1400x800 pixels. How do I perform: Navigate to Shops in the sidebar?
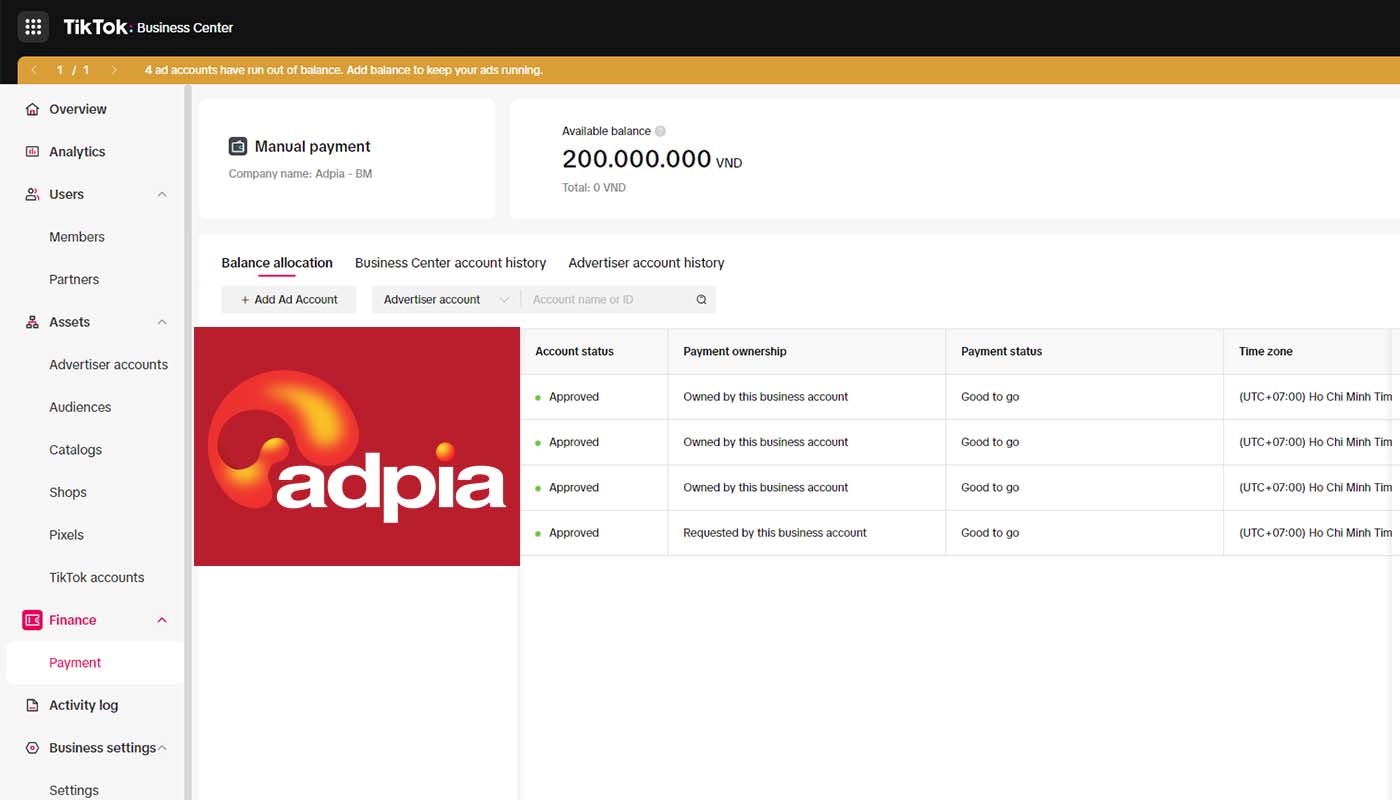pyautogui.click(x=68, y=492)
